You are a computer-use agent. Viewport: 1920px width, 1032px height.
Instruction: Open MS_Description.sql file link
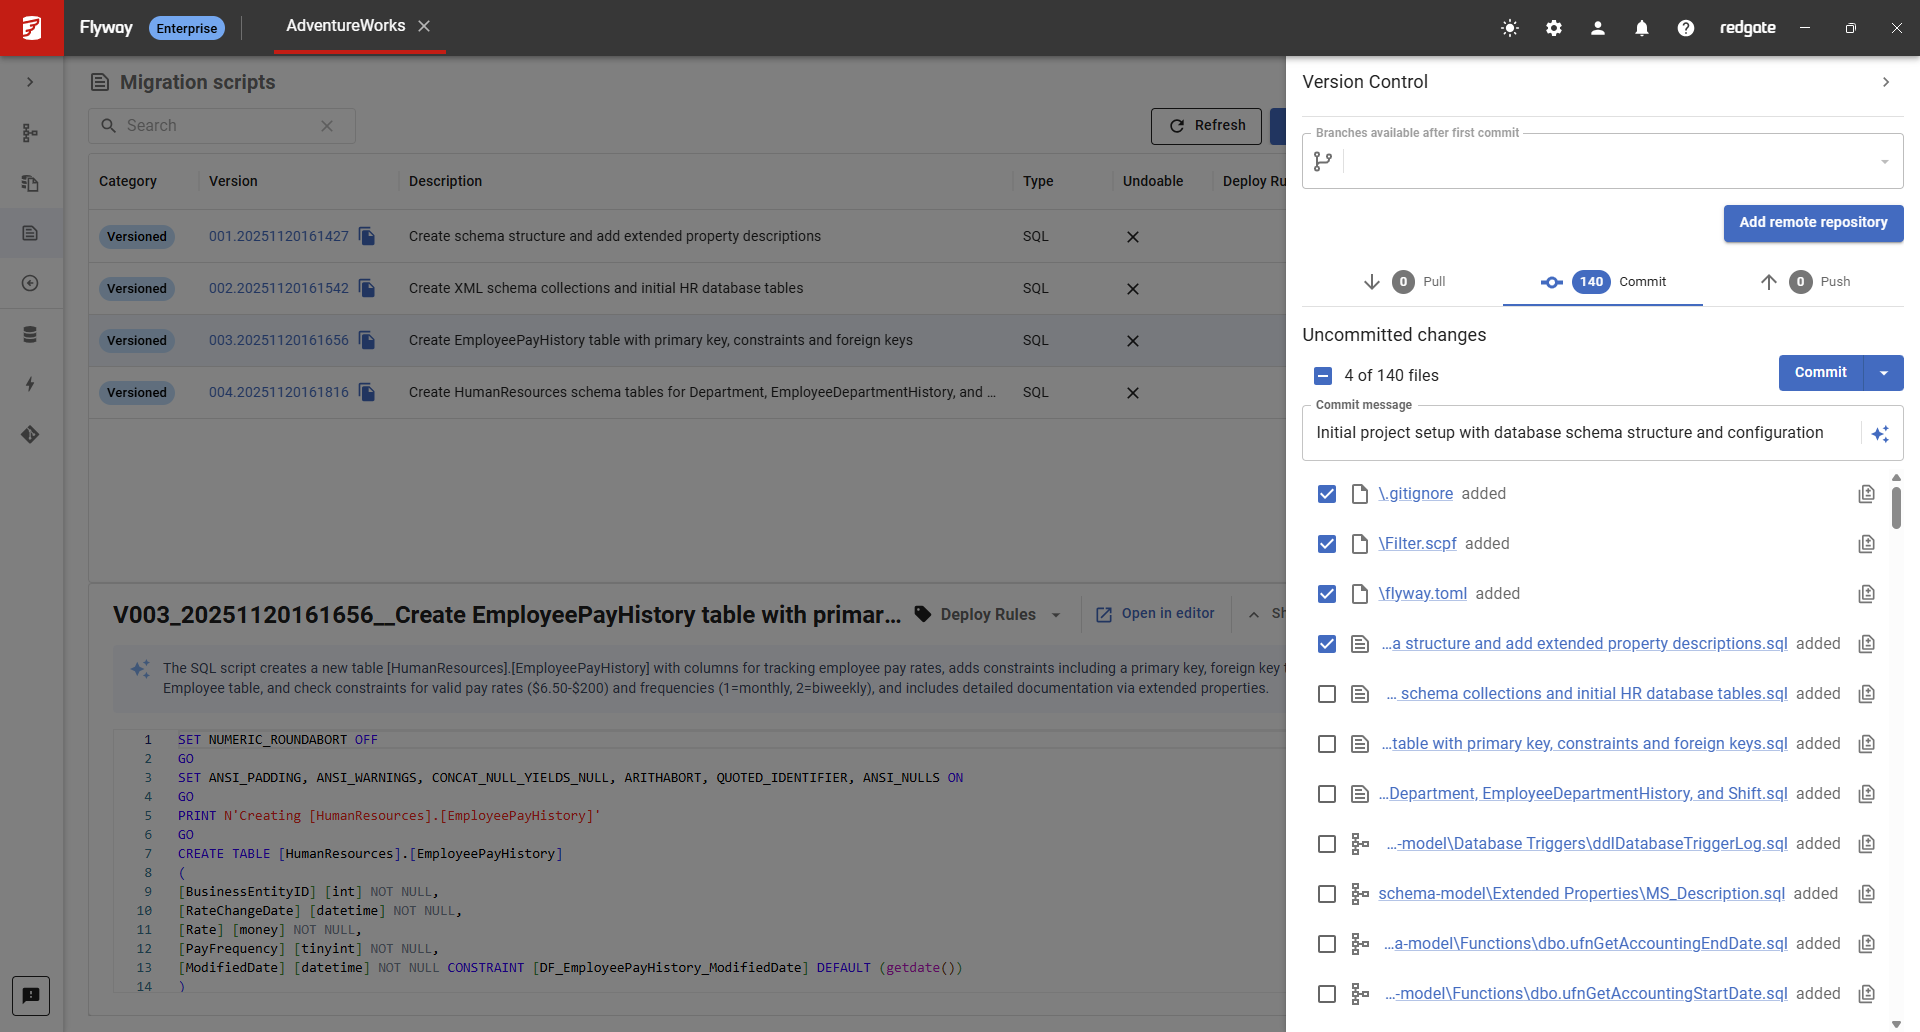1581,893
